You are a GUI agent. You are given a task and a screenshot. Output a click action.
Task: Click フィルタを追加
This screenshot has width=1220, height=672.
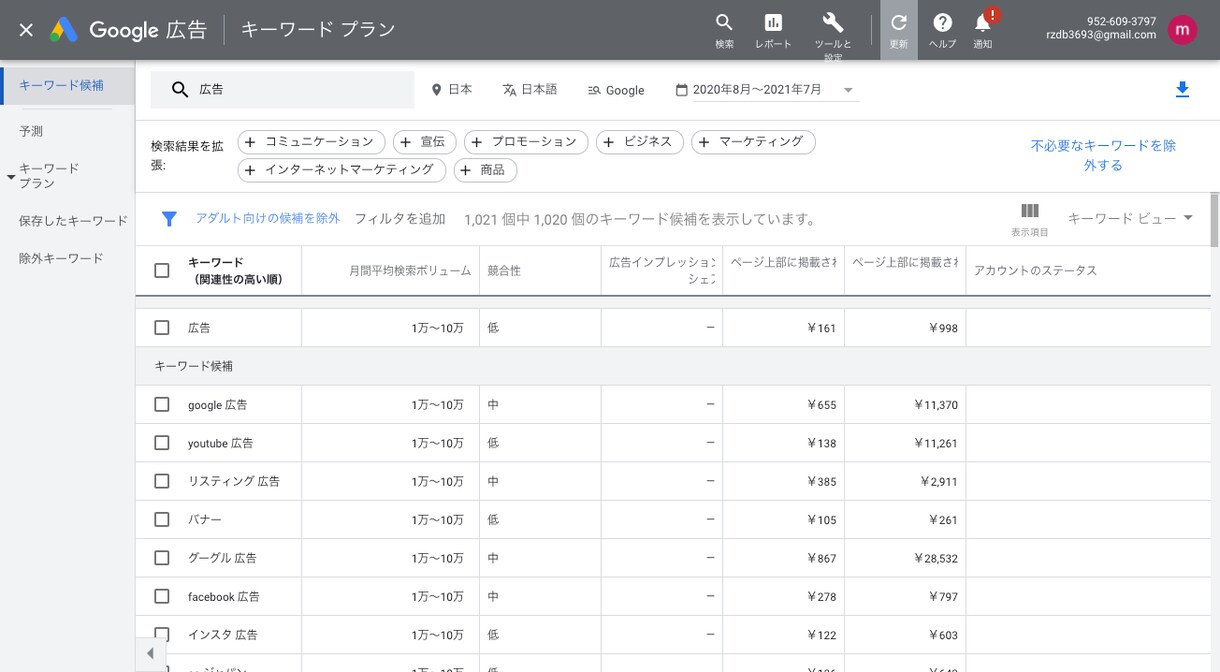coord(399,219)
